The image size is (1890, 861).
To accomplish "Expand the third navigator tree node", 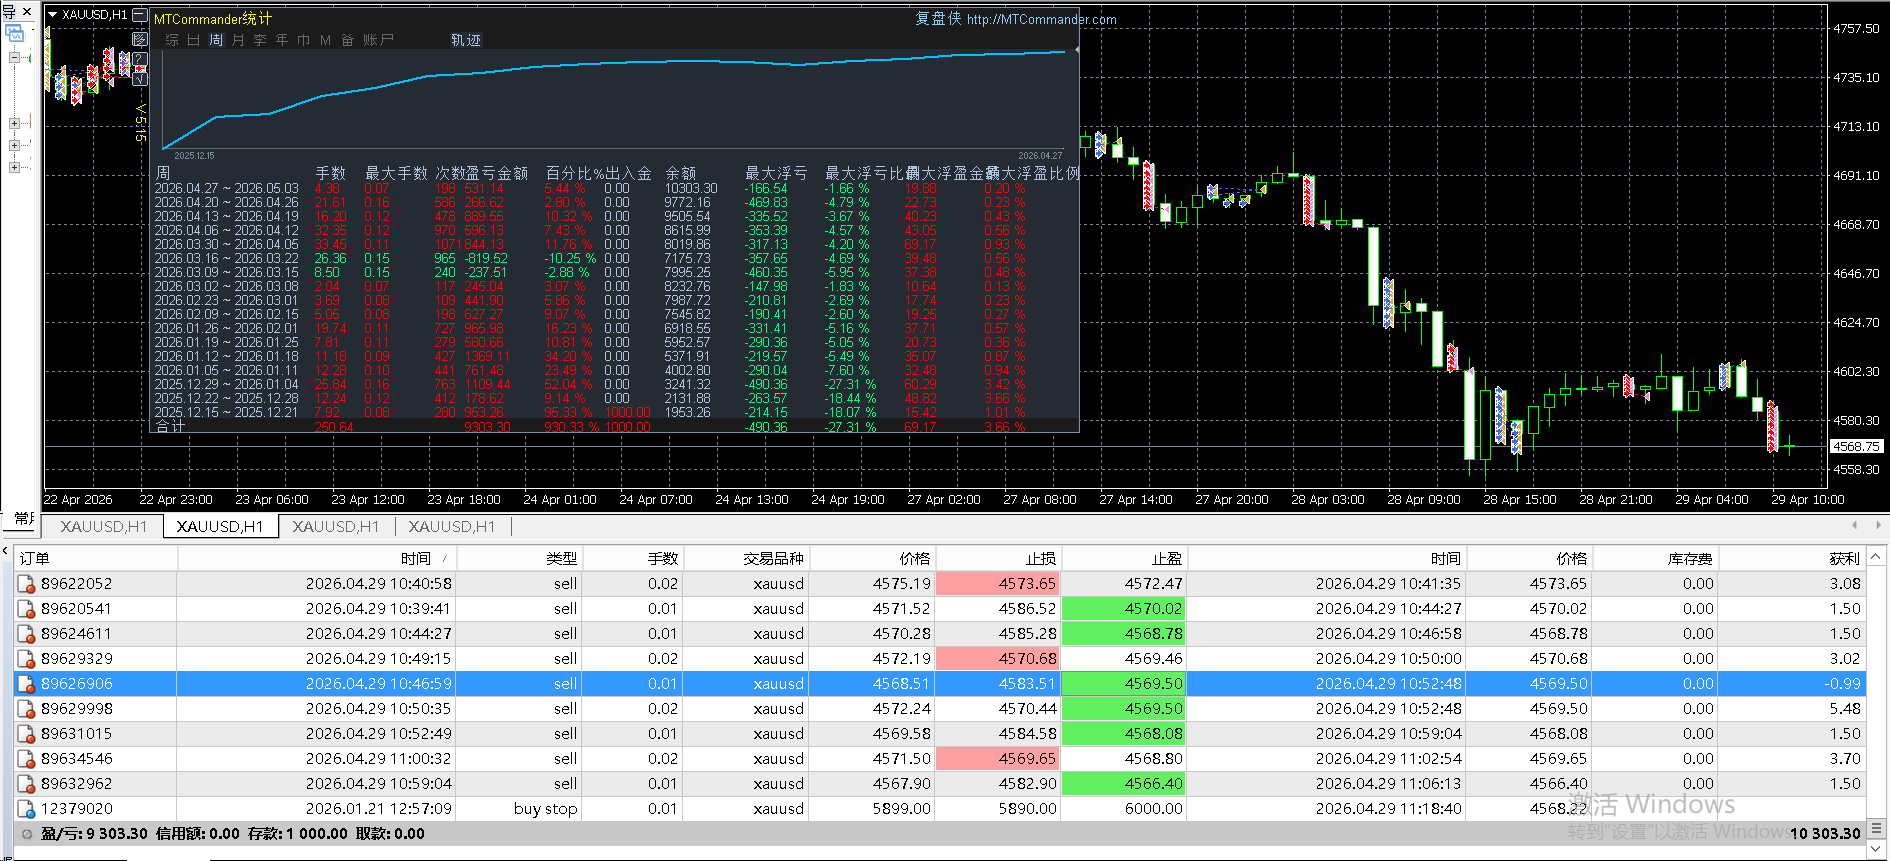I will [14, 146].
